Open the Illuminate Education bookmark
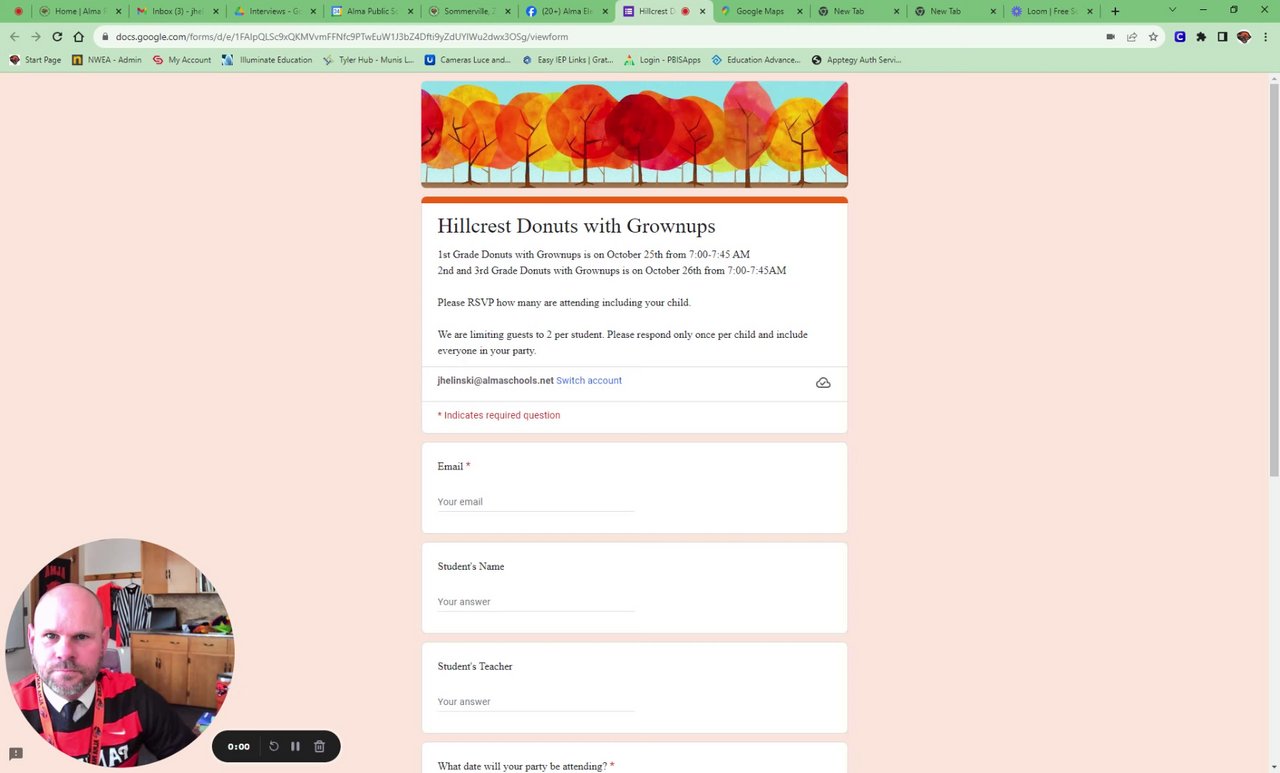 pos(267,60)
